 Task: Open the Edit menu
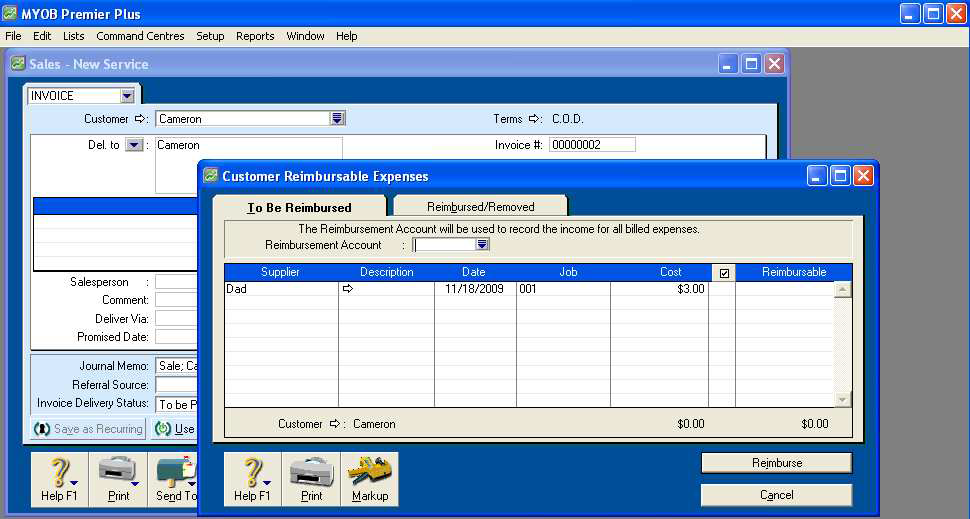[x=42, y=36]
